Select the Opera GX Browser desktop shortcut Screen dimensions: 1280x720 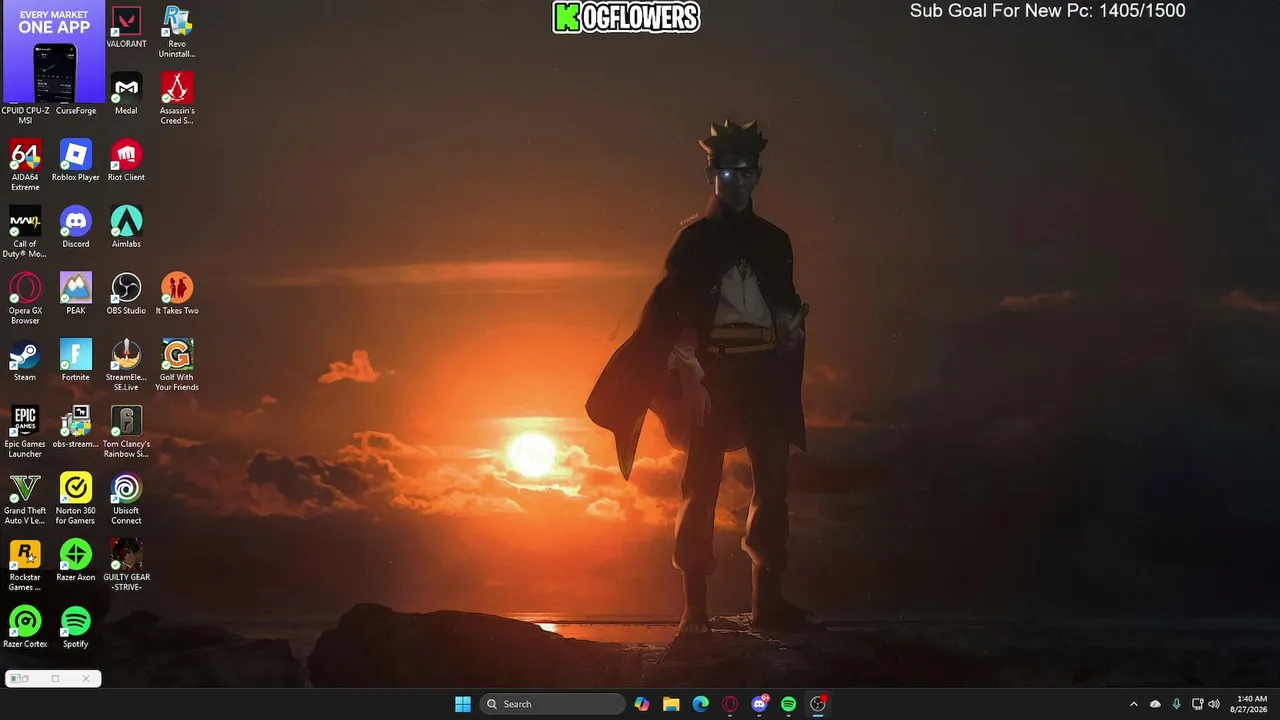click(x=25, y=299)
